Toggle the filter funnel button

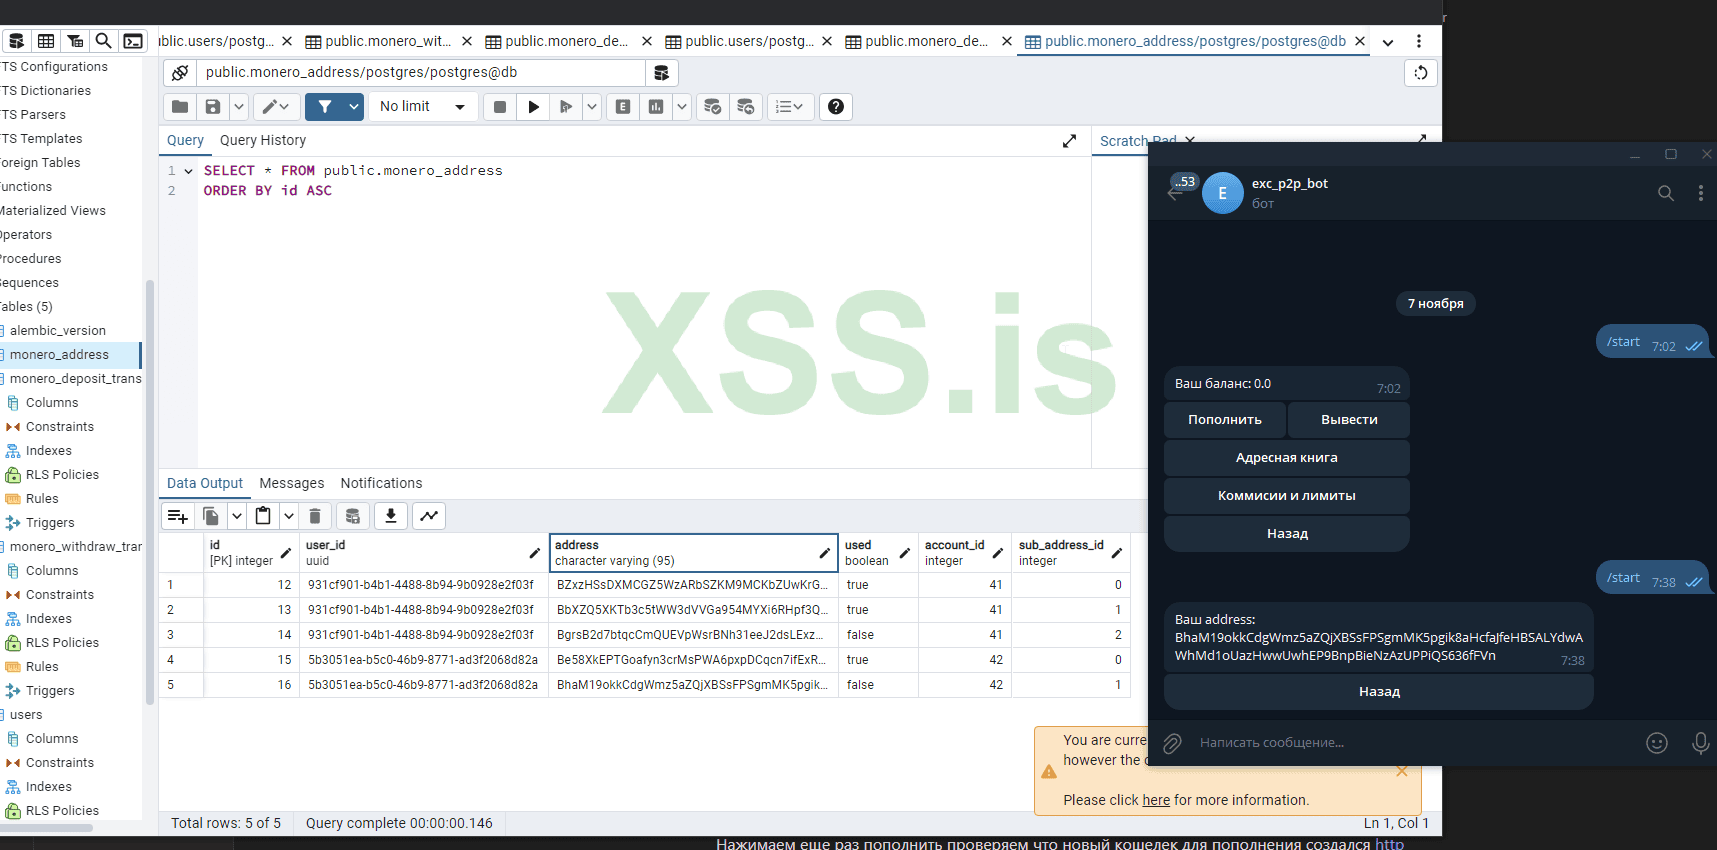[325, 107]
